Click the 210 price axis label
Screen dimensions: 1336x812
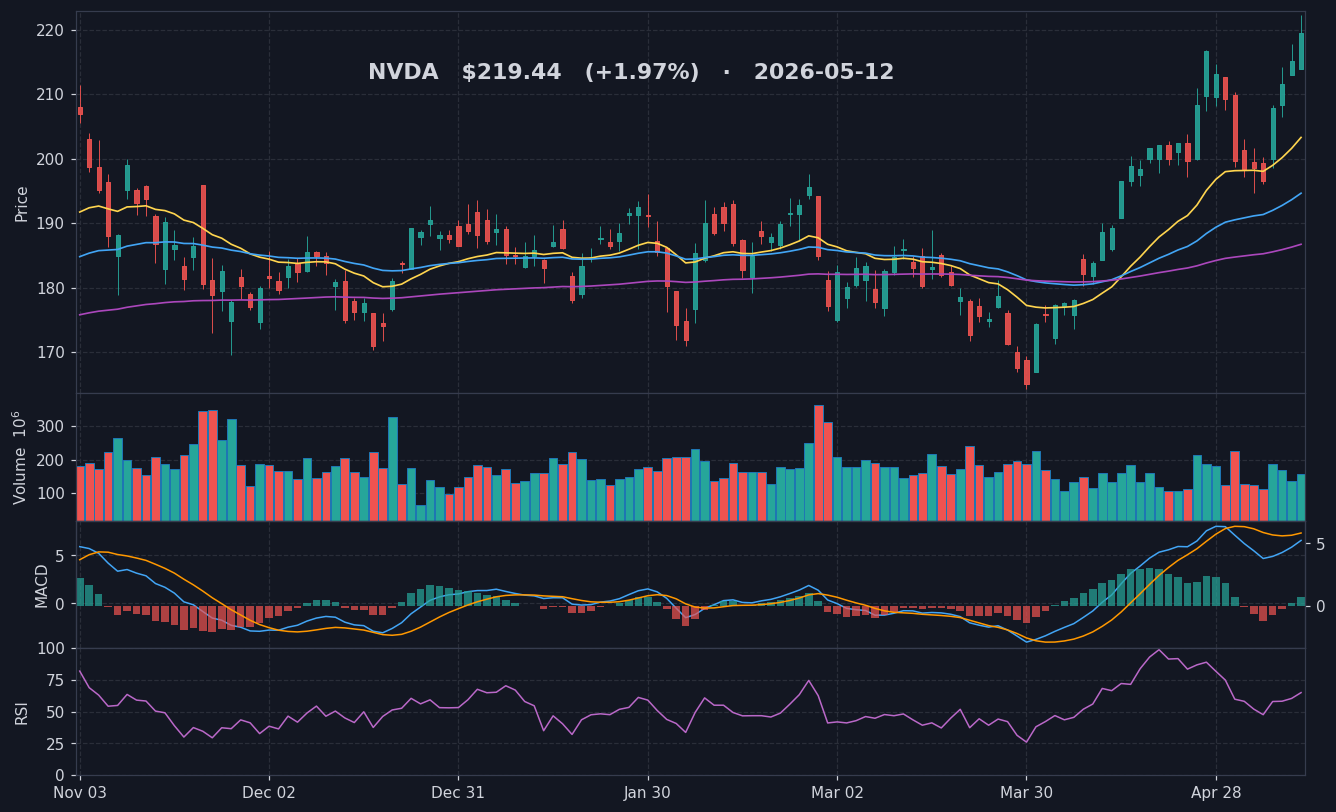50,95
